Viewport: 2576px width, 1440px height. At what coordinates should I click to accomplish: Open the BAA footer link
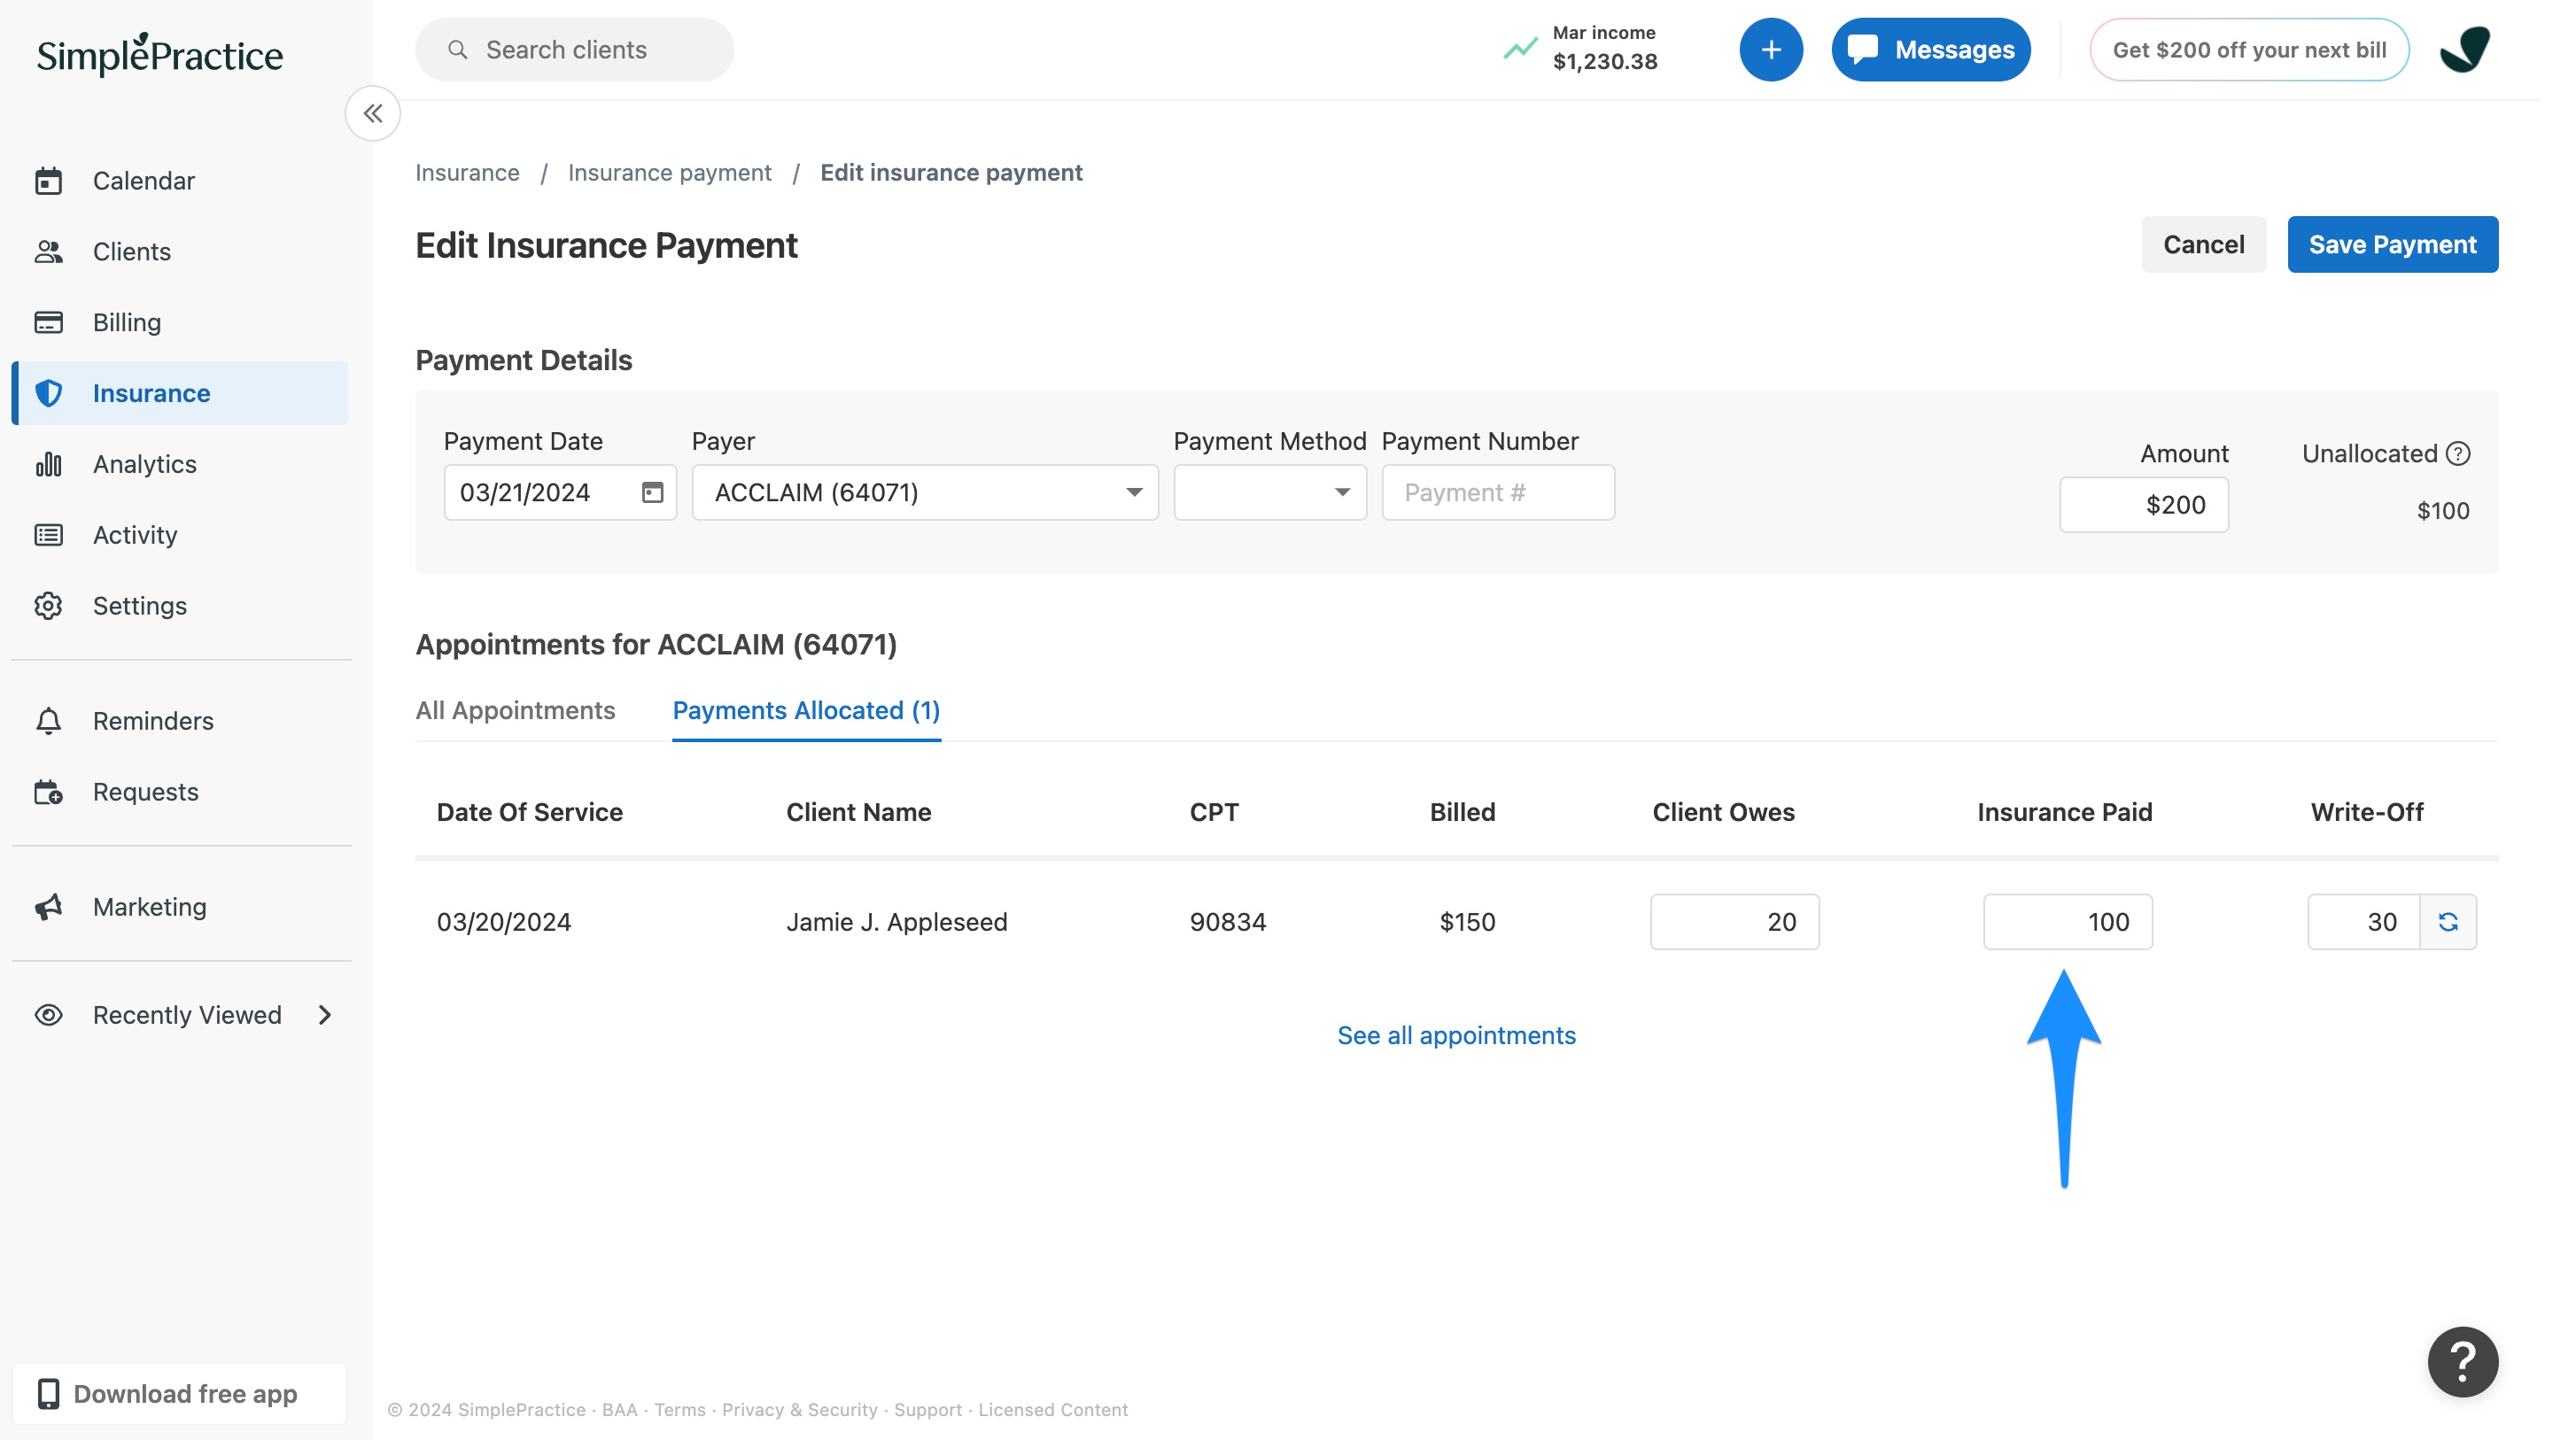tap(619, 1409)
